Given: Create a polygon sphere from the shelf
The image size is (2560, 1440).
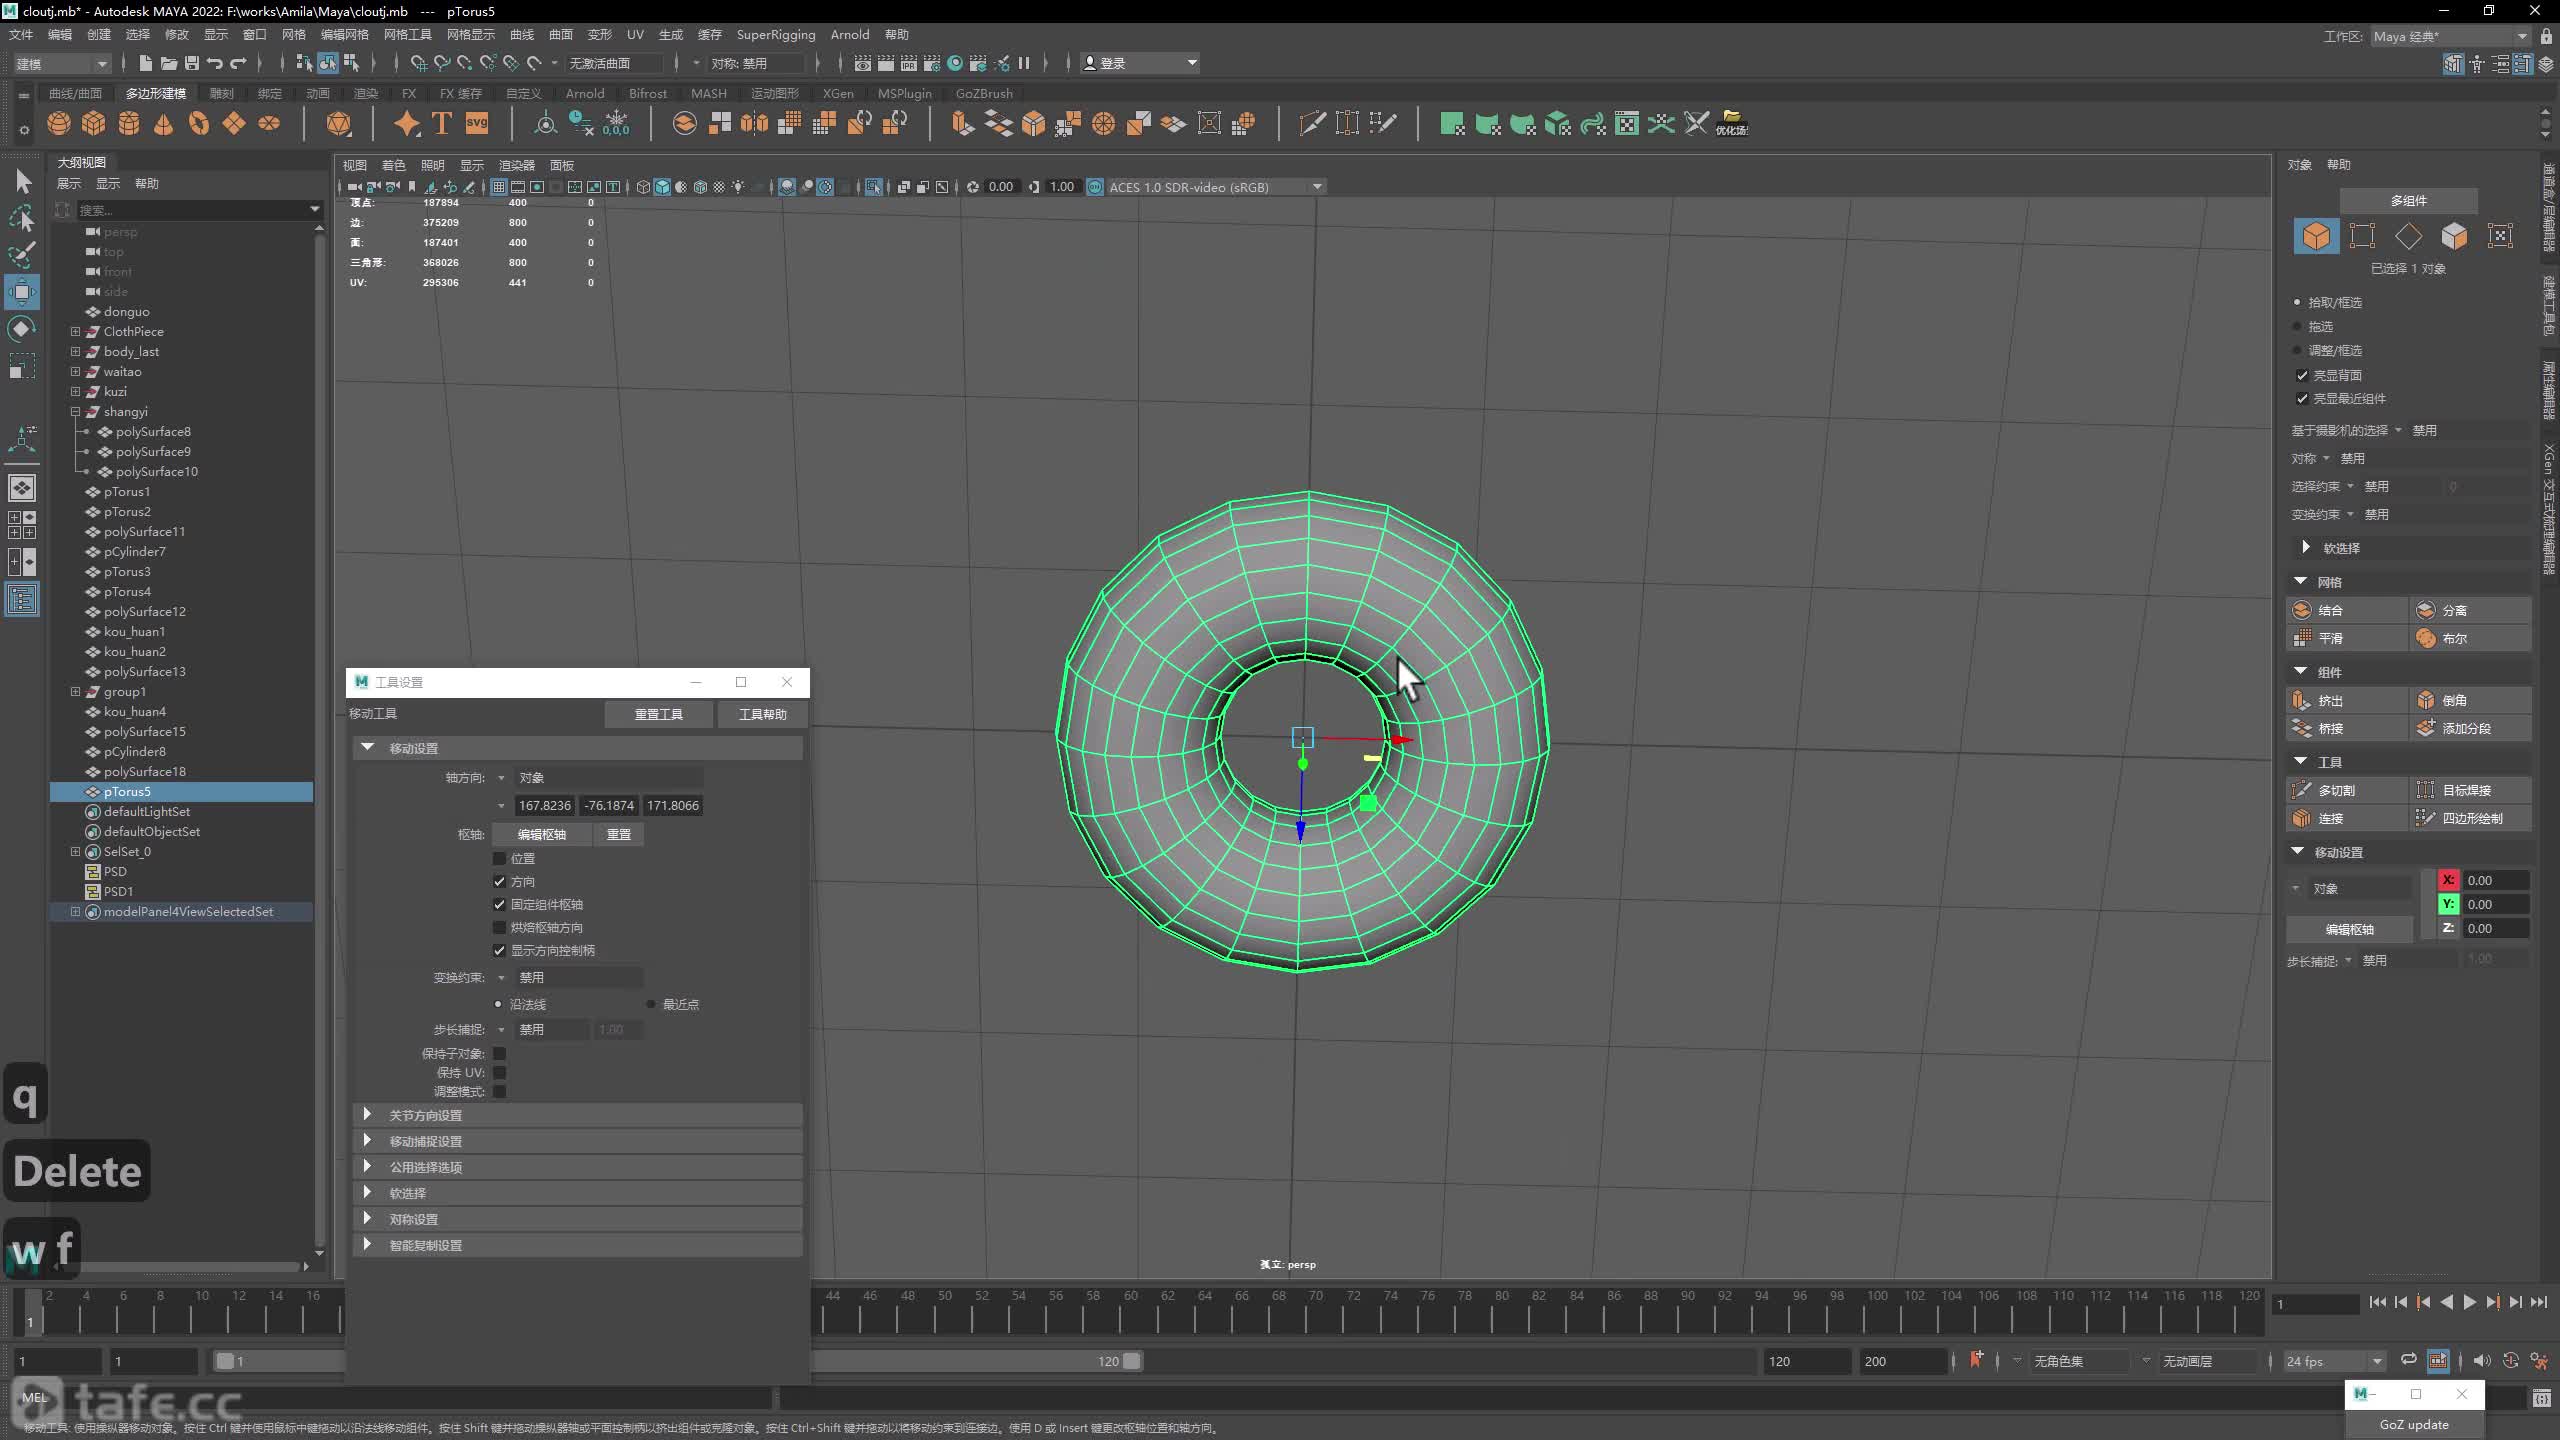Looking at the screenshot, I should tap(59, 123).
